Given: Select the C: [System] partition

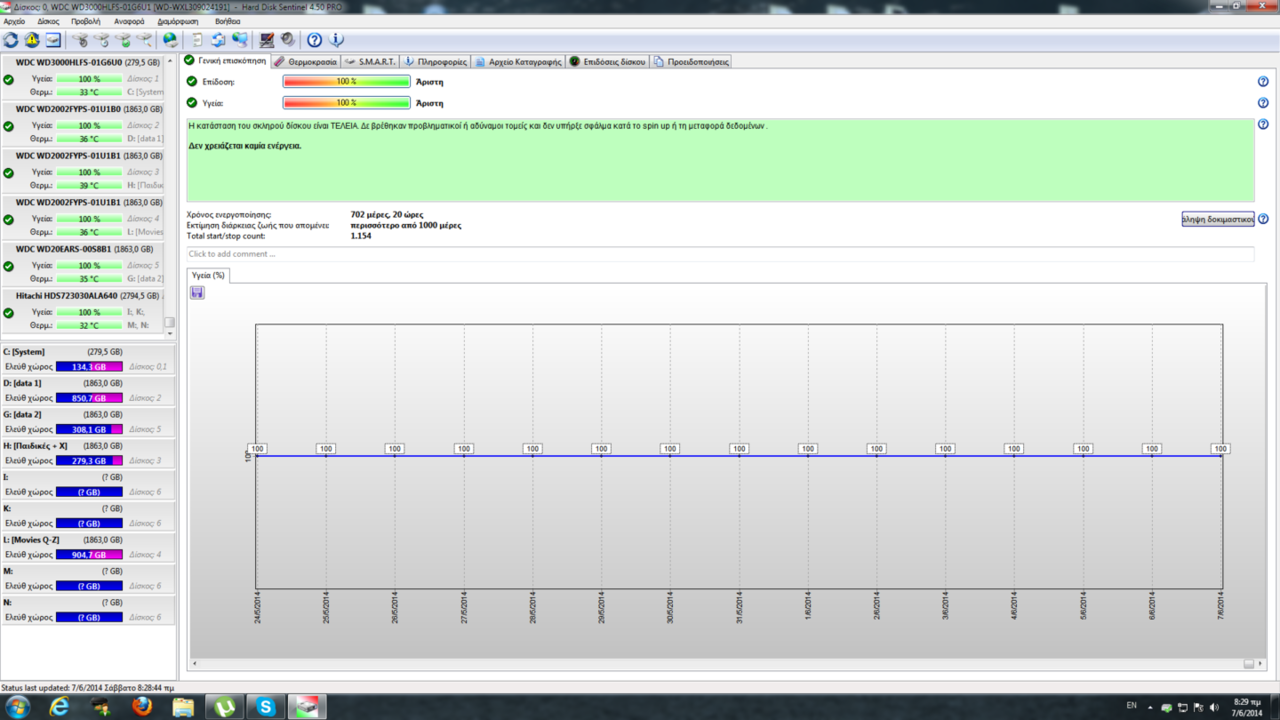Looking at the screenshot, I should point(88,359).
